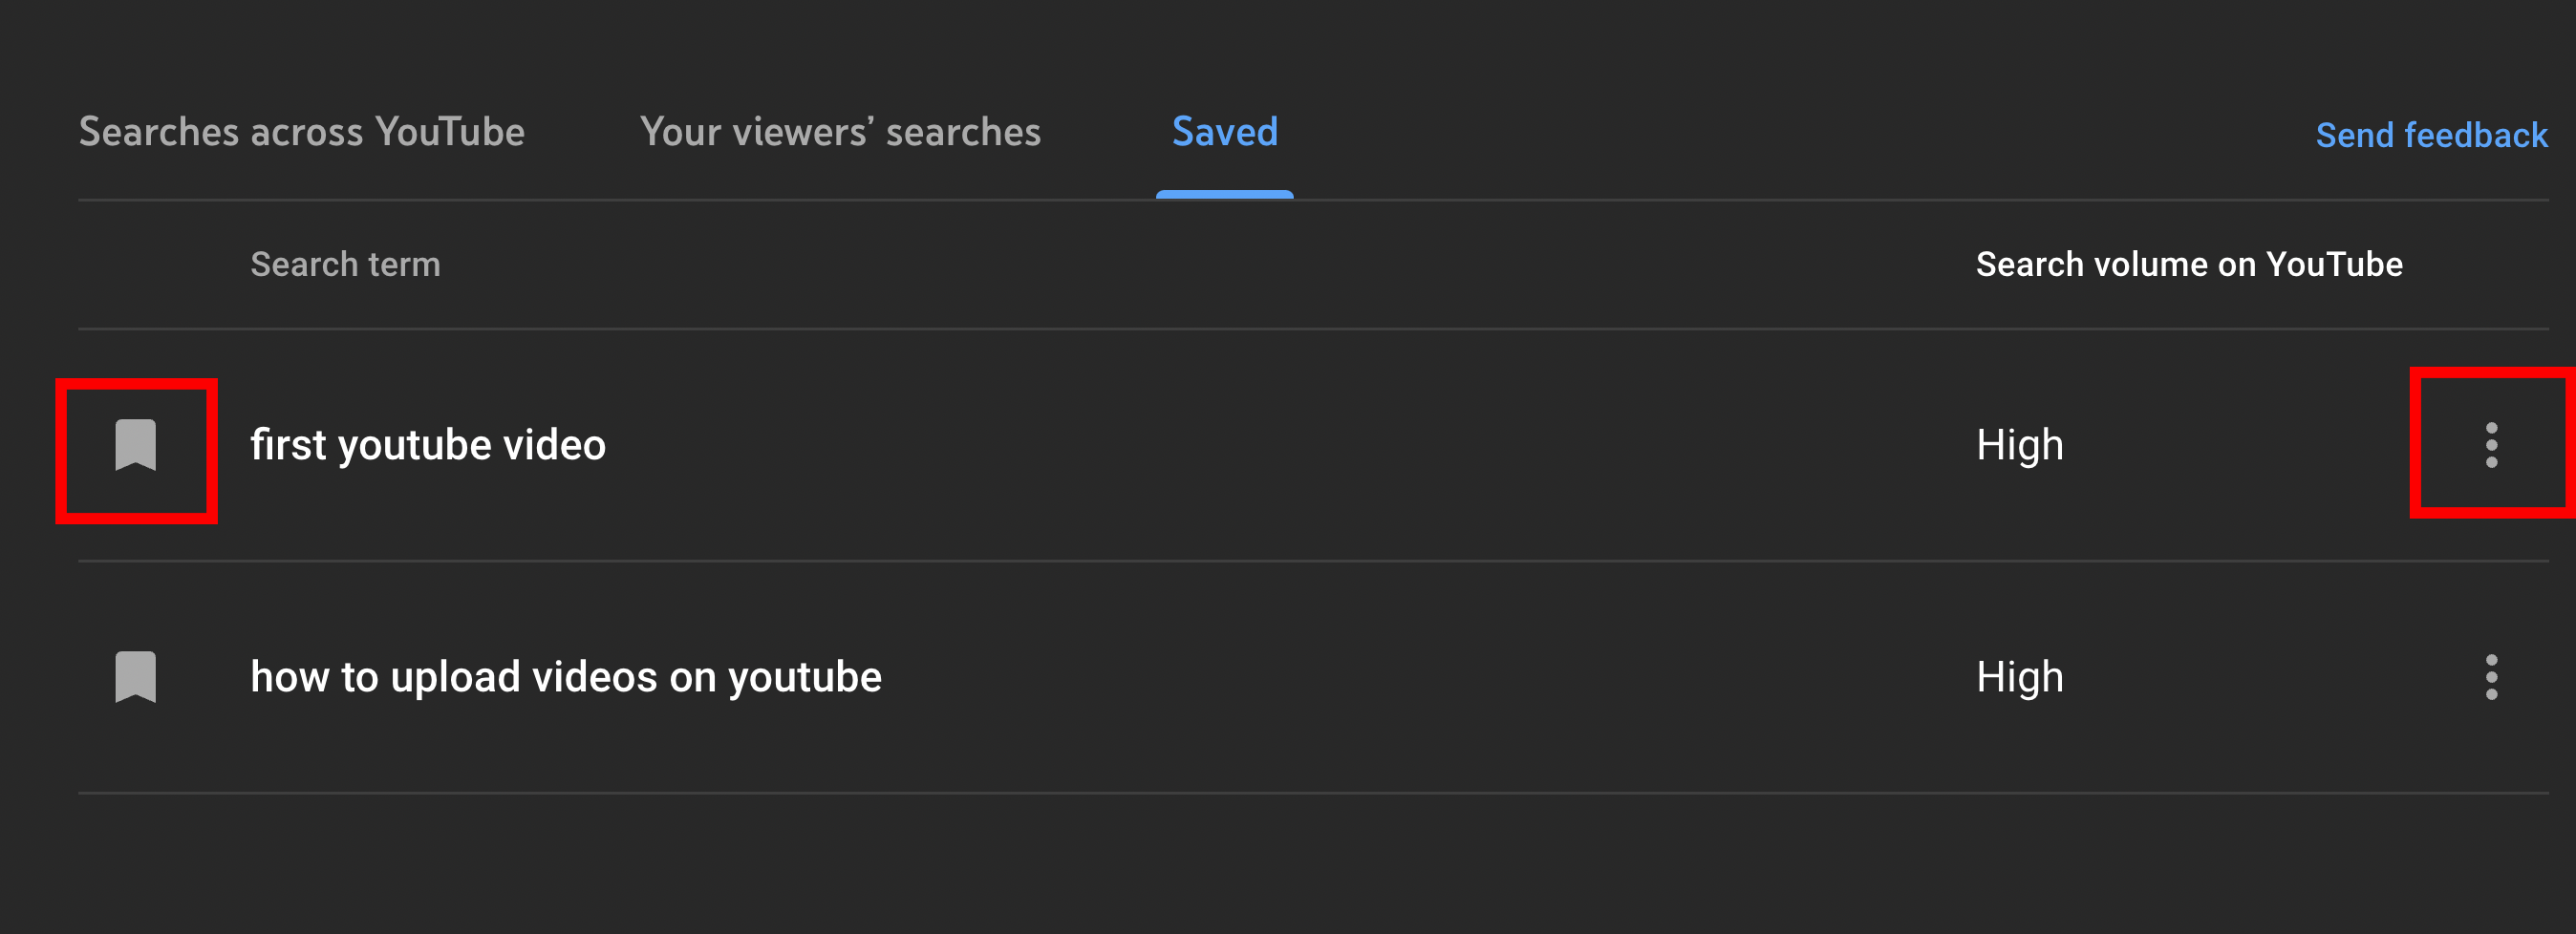Open the Your viewers' searches tab

[x=840, y=132]
